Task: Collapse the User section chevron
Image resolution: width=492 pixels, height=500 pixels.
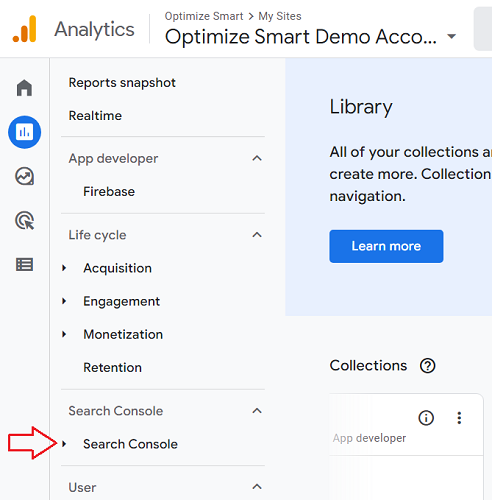Action: (x=257, y=487)
